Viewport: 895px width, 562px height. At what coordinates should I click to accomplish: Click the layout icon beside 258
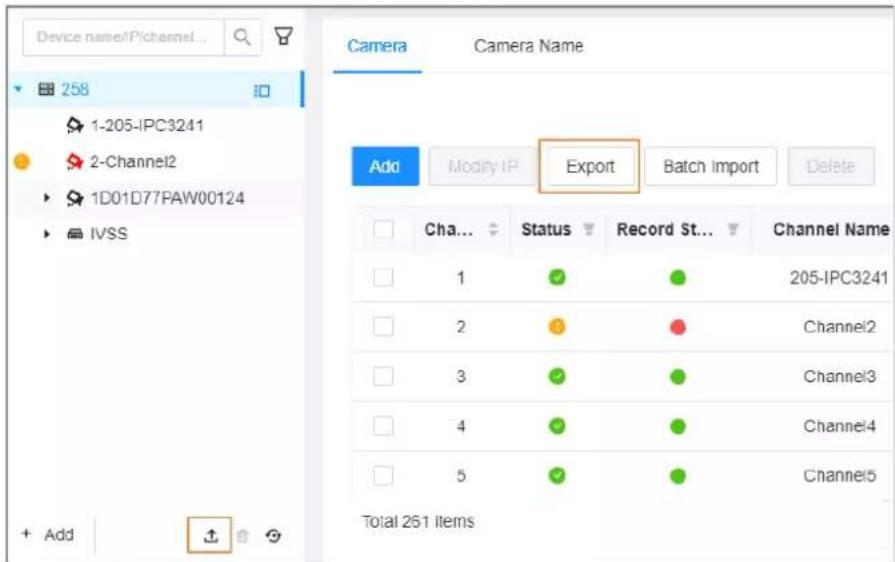pyautogui.click(x=261, y=91)
